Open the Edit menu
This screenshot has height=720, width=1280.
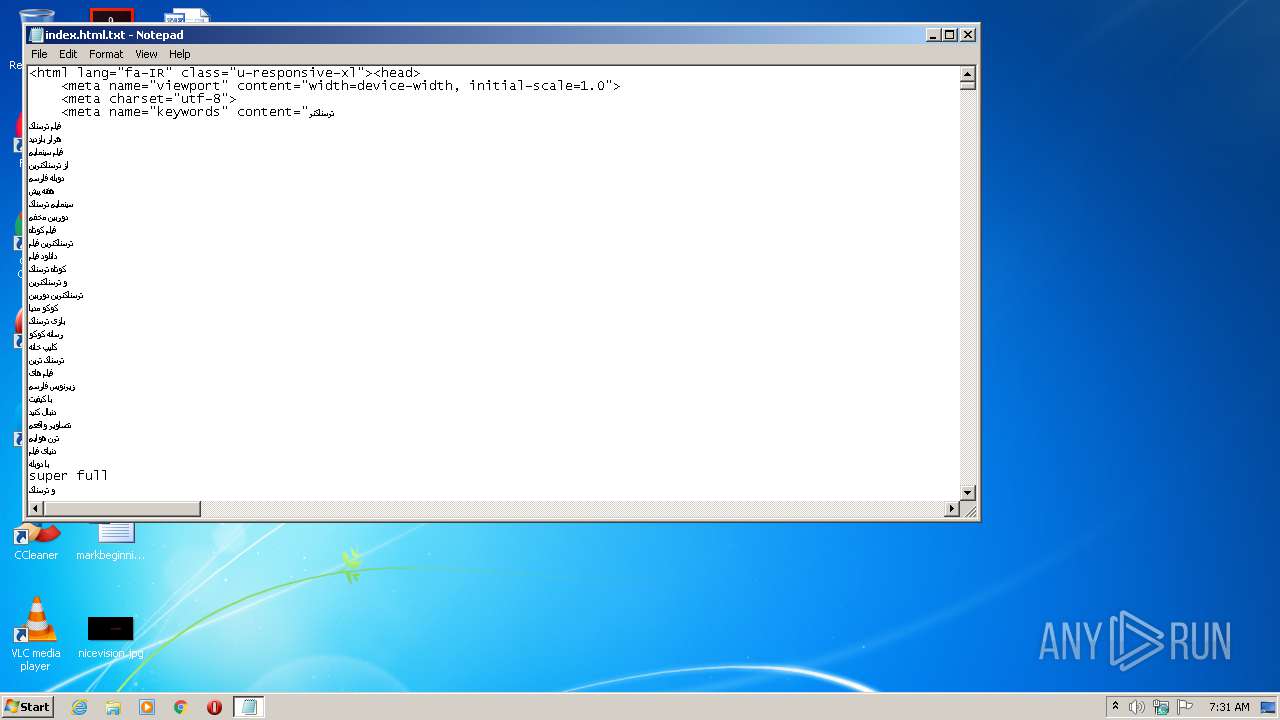pos(68,54)
